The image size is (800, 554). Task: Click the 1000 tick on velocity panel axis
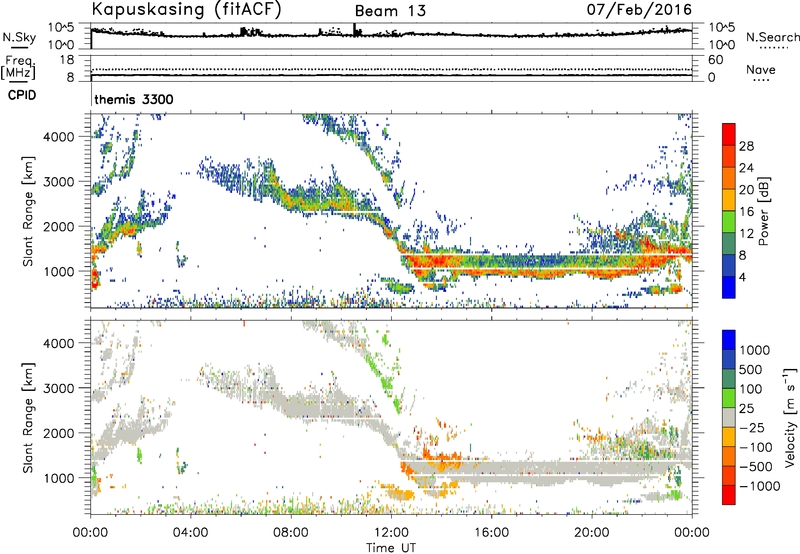[59, 478]
